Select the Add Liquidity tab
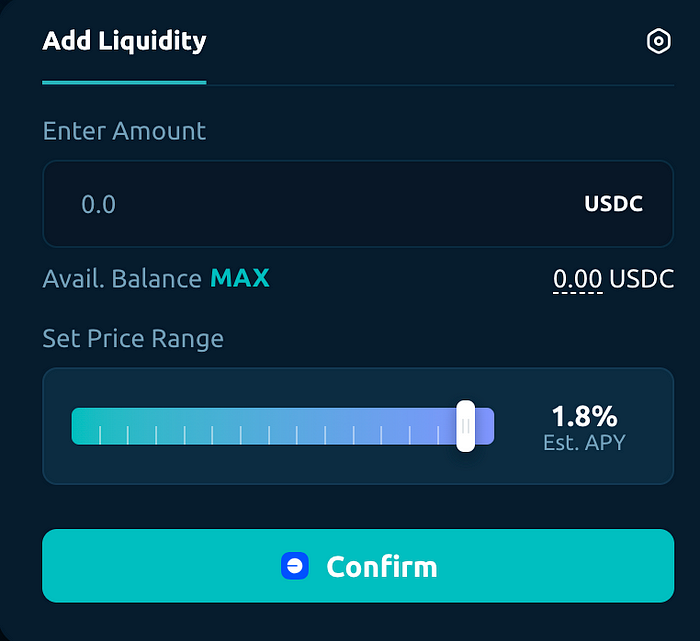Screen dimensions: 700x641 (124, 41)
